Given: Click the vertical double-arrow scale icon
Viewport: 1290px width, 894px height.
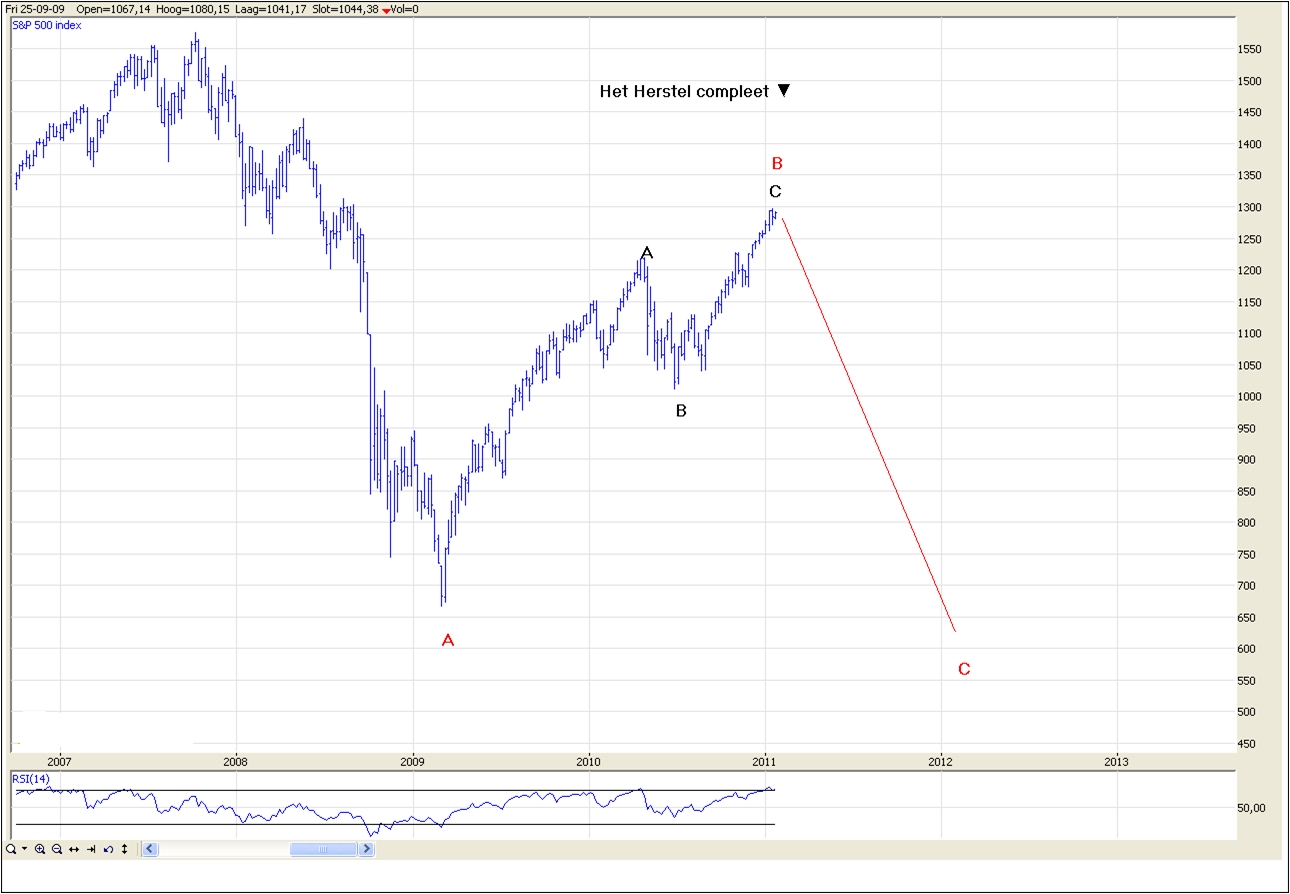Looking at the screenshot, I should [123, 849].
